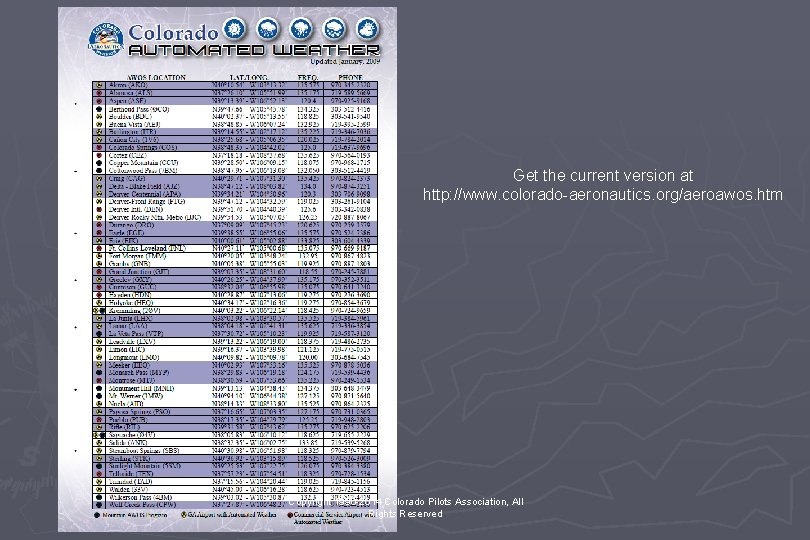This screenshot has height=540, width=810.
Task: Click the 'Colorado' heading text
Action: (173, 33)
